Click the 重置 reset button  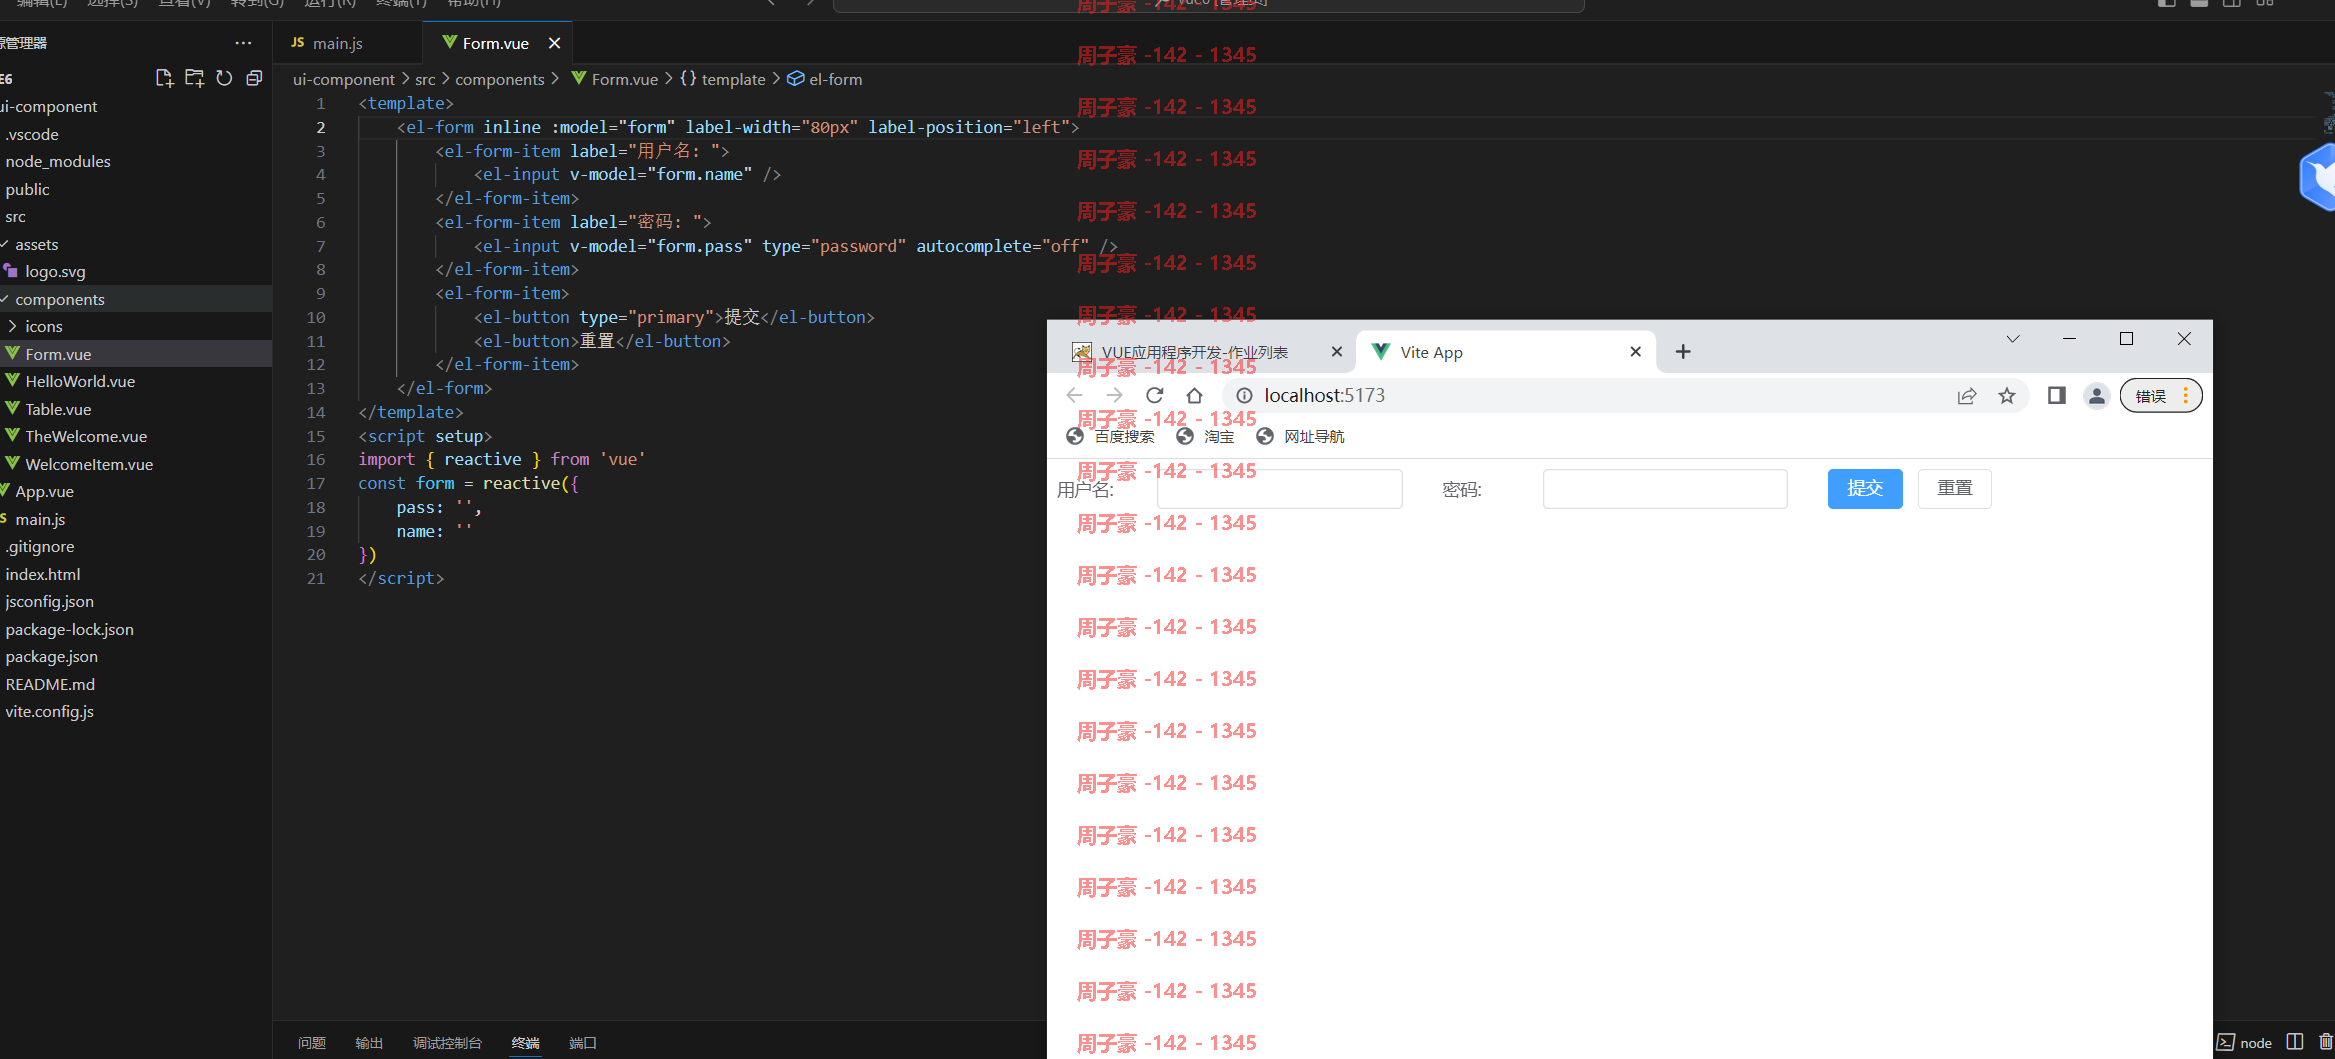tap(1955, 488)
